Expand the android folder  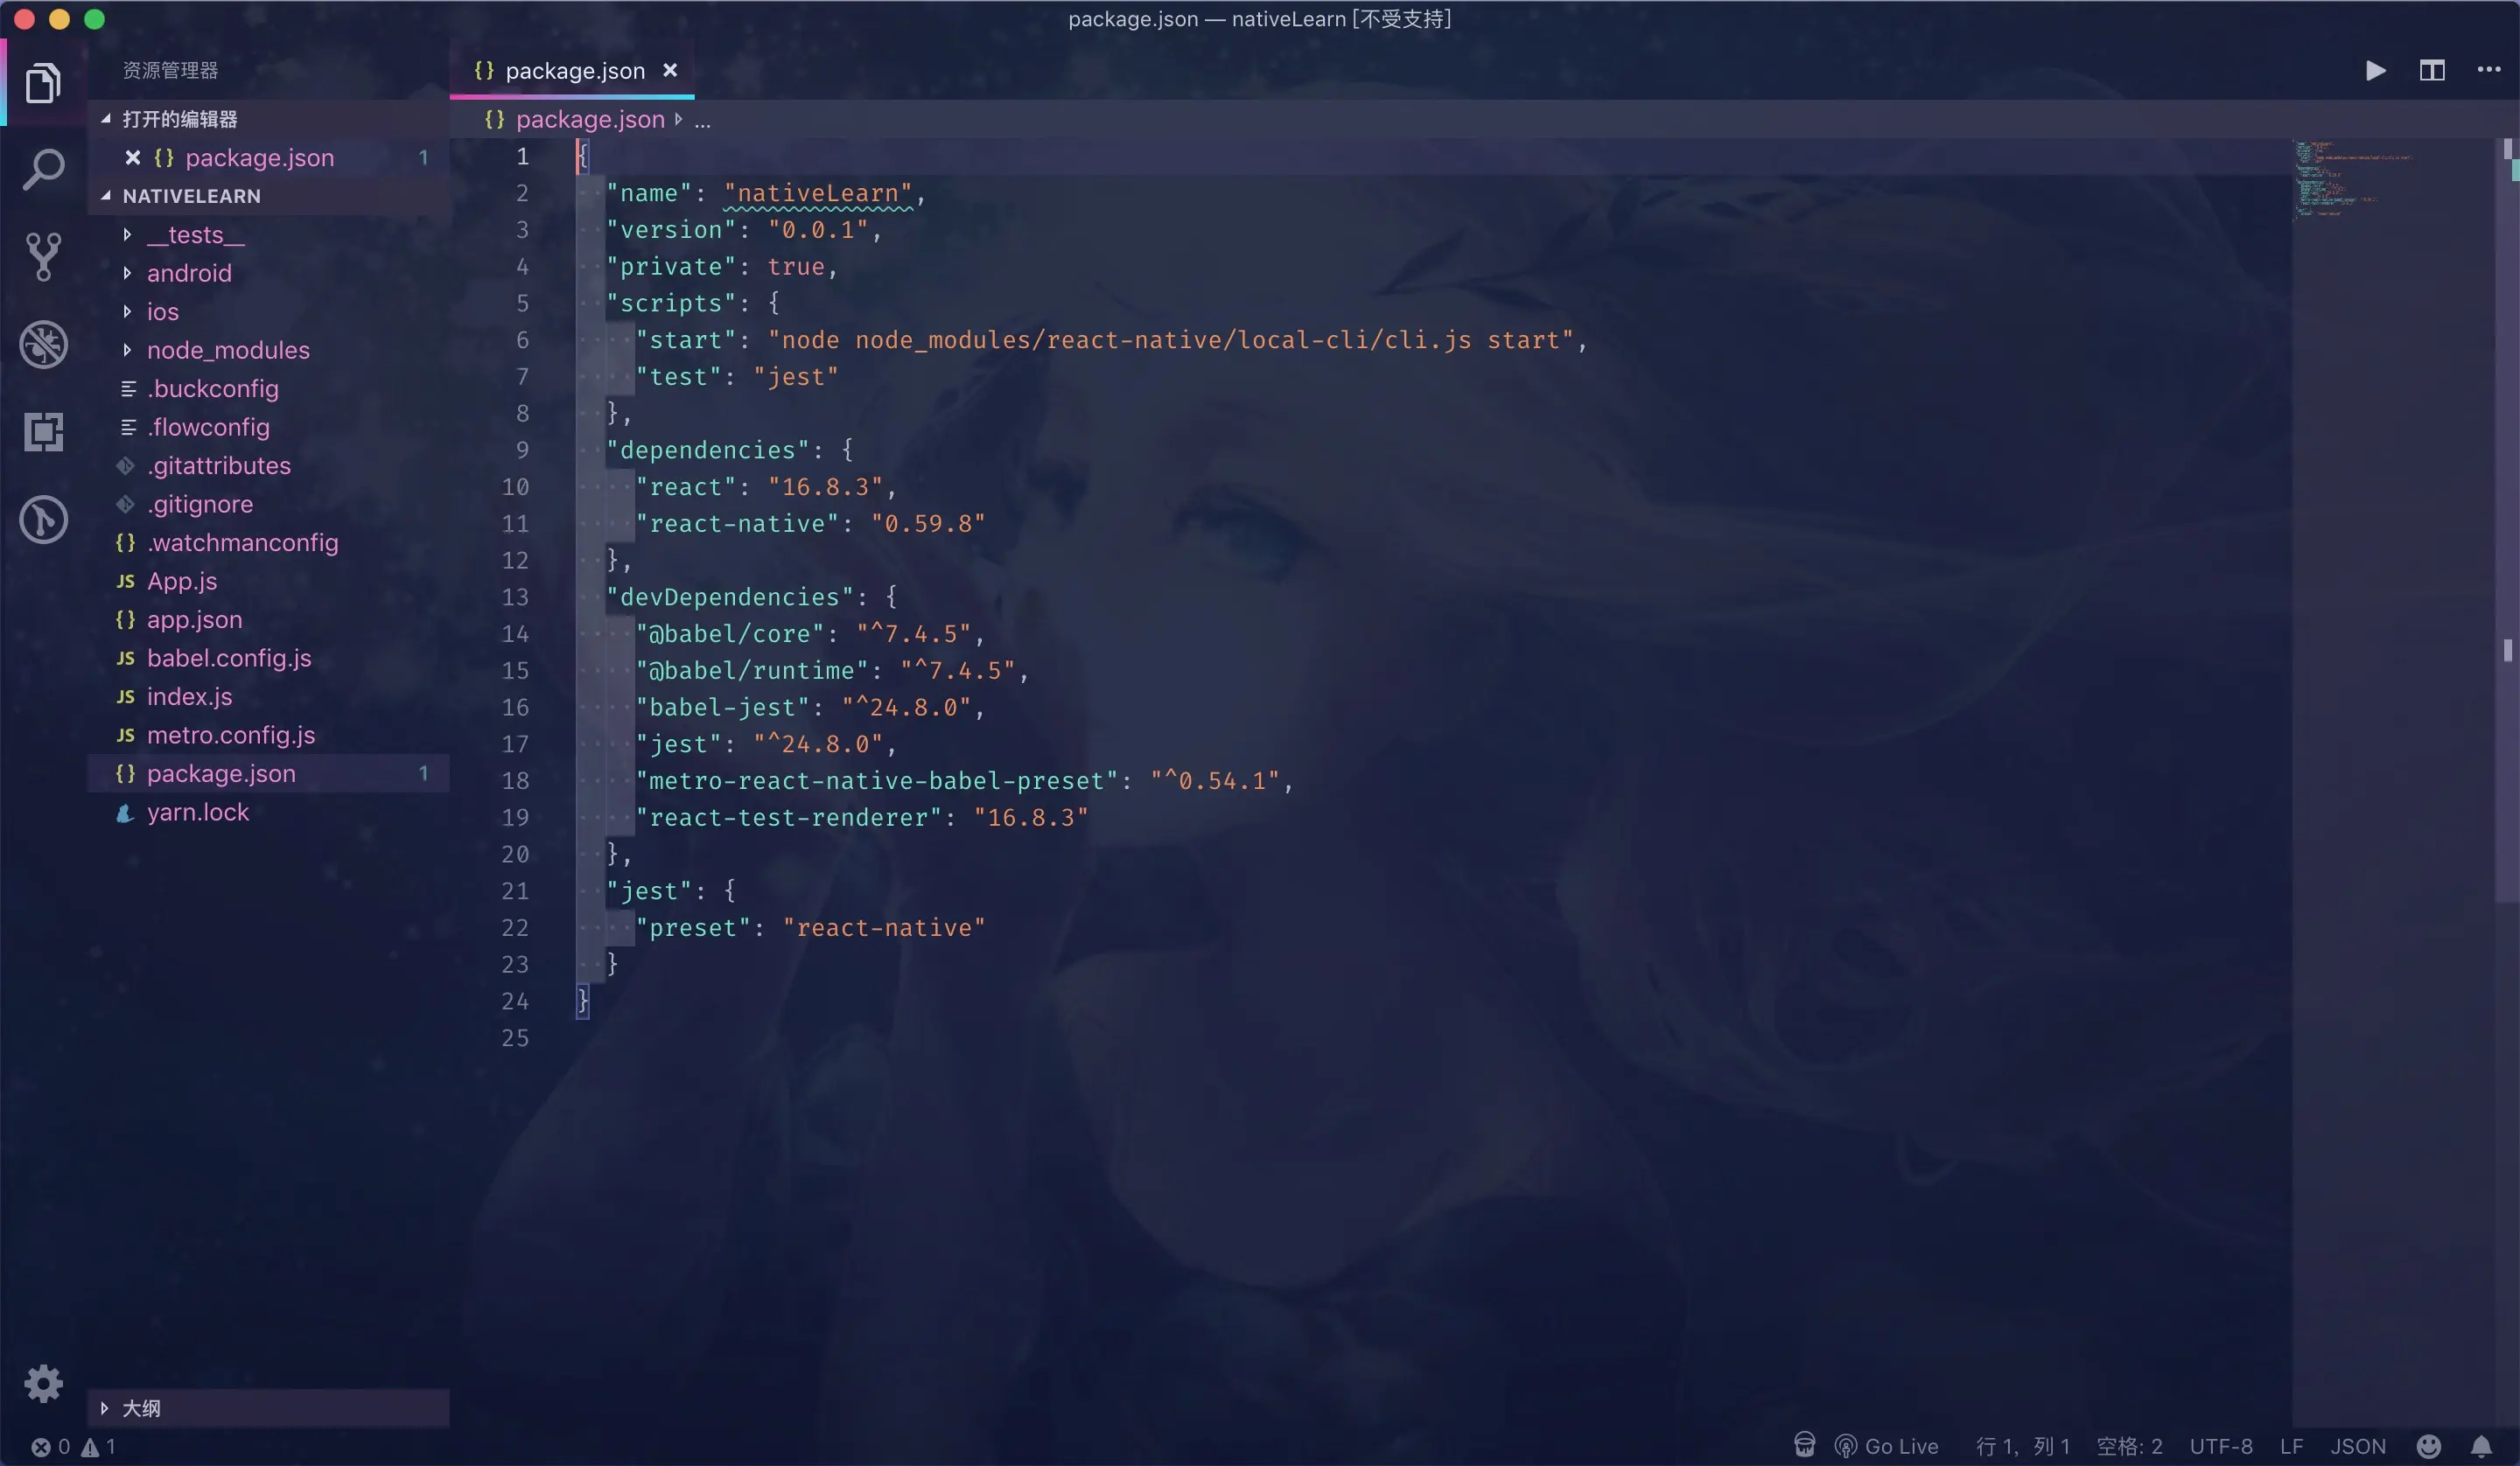[x=189, y=273]
